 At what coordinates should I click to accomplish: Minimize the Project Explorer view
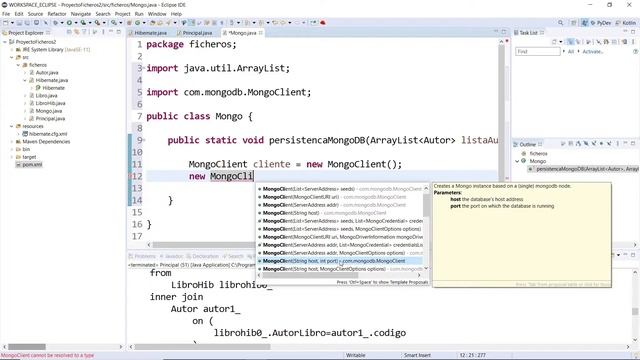[x=111, y=32]
